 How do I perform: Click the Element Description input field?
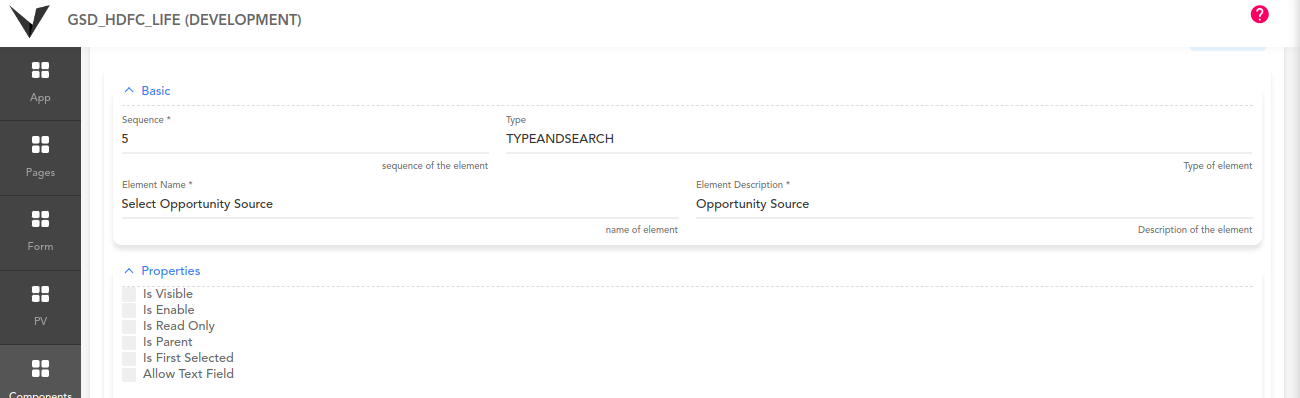click(x=974, y=204)
